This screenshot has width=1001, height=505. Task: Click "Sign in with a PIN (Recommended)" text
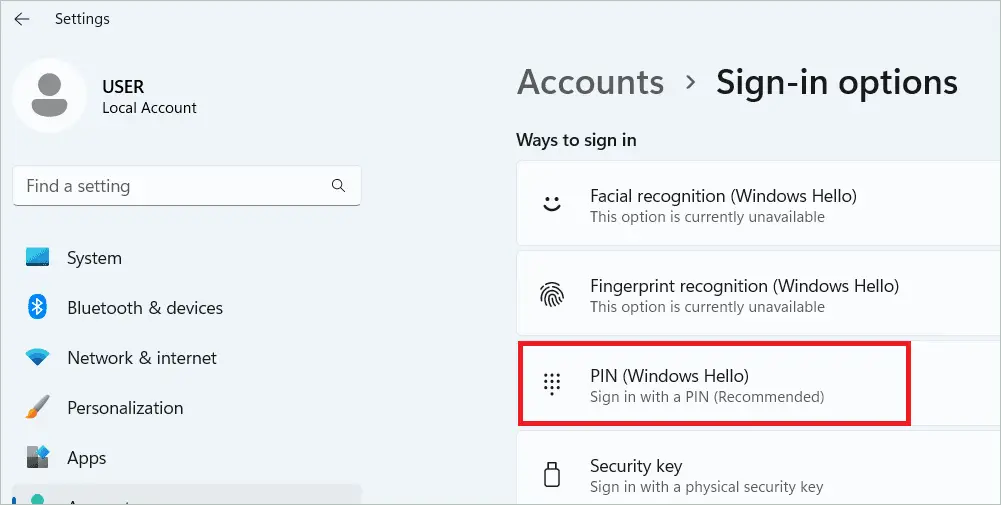(707, 396)
